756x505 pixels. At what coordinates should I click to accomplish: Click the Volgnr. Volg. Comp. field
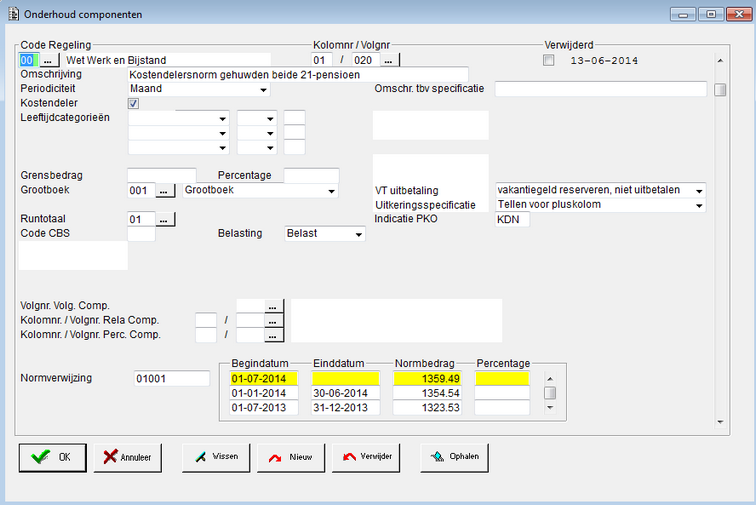(x=250, y=306)
